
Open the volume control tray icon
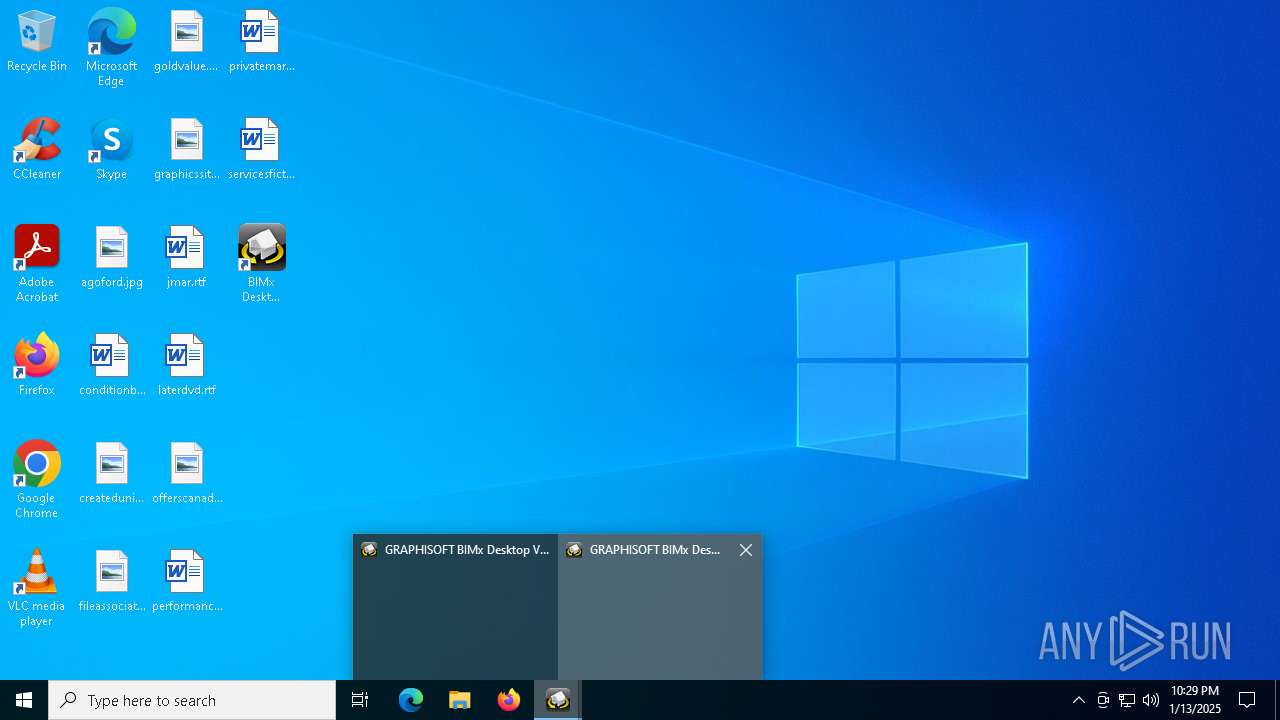pos(1151,700)
